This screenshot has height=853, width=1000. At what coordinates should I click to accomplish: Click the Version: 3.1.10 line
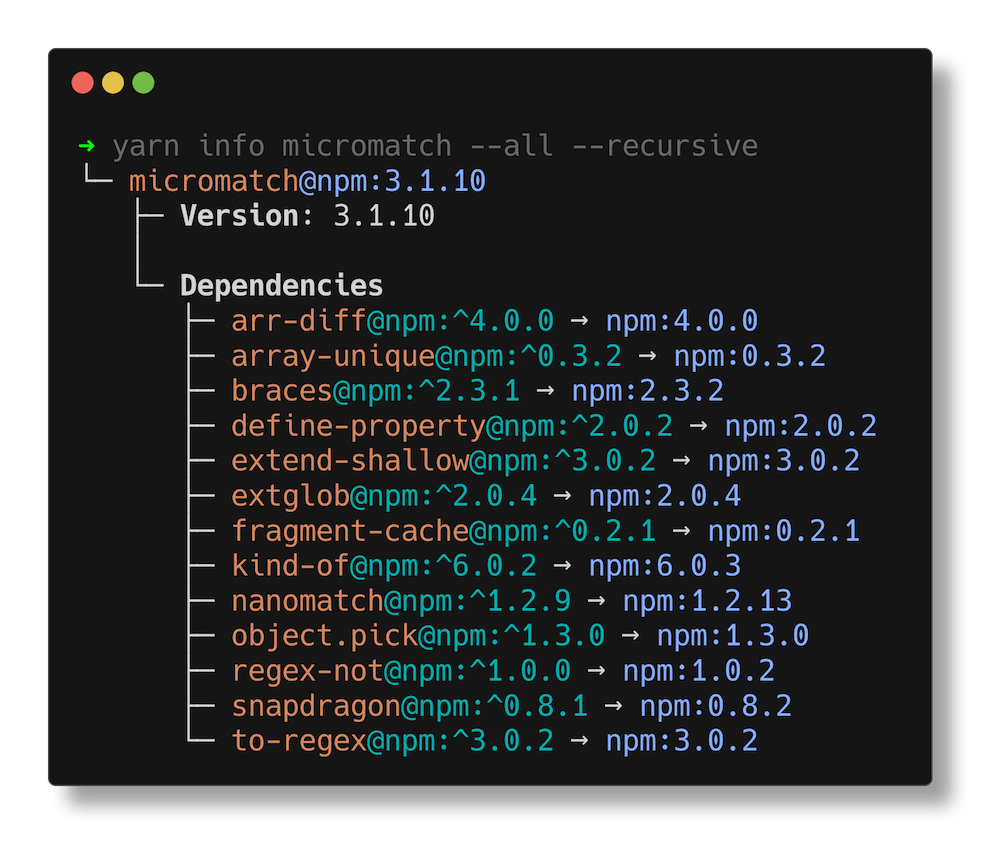pos(307,216)
